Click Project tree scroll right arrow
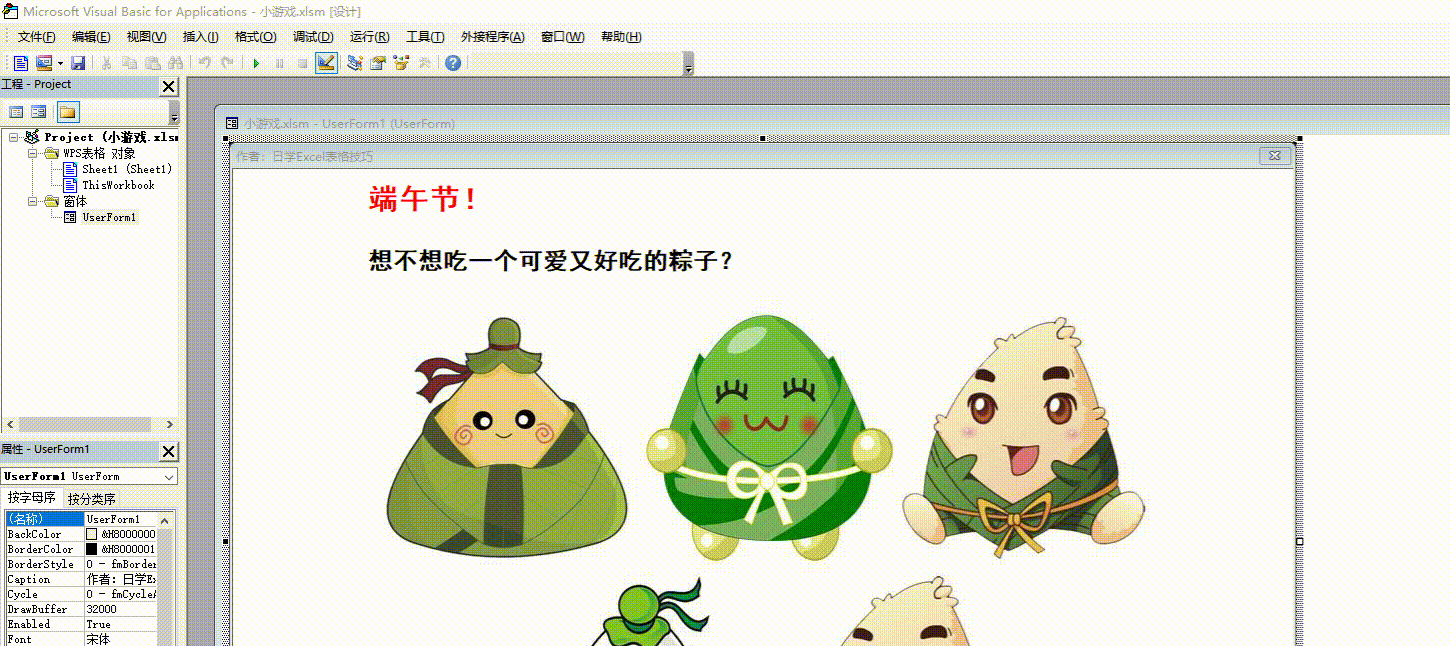The width and height of the screenshot is (1450, 646). pyautogui.click(x=170, y=425)
